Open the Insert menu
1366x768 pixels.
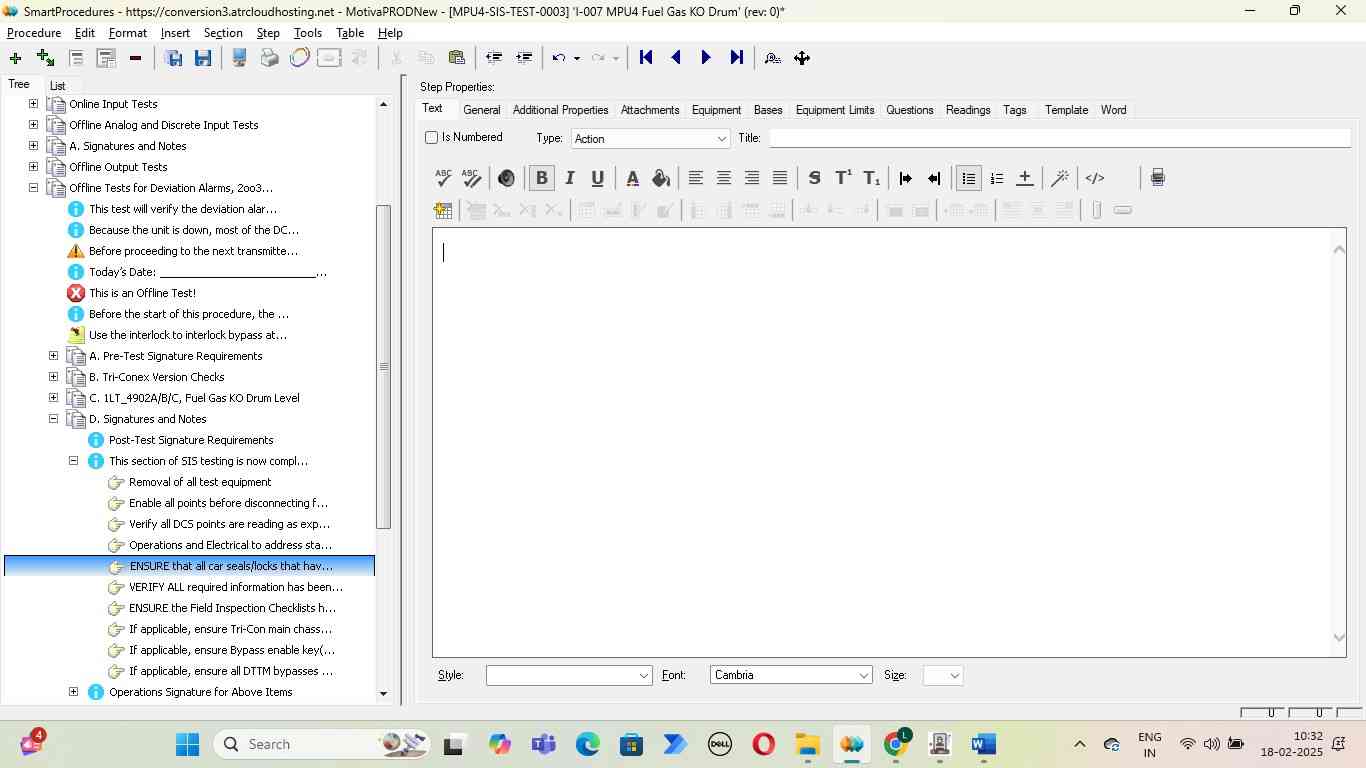click(175, 33)
